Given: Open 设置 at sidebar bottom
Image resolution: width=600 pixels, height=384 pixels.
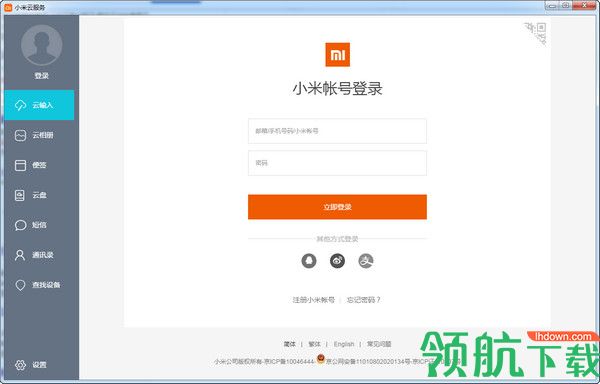Looking at the screenshot, I should click(x=31, y=365).
